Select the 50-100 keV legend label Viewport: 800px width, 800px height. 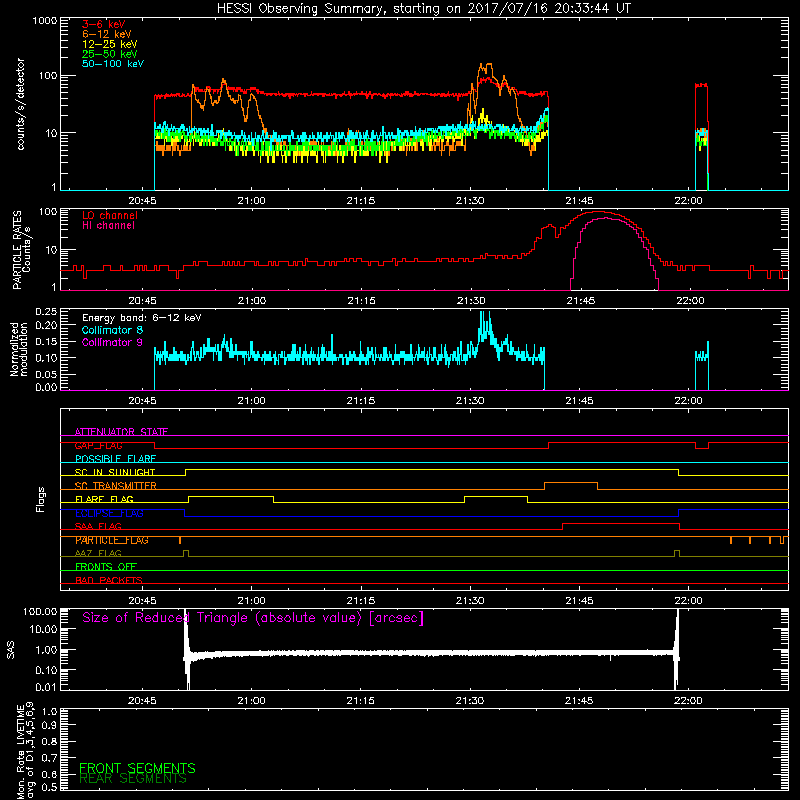[113, 64]
